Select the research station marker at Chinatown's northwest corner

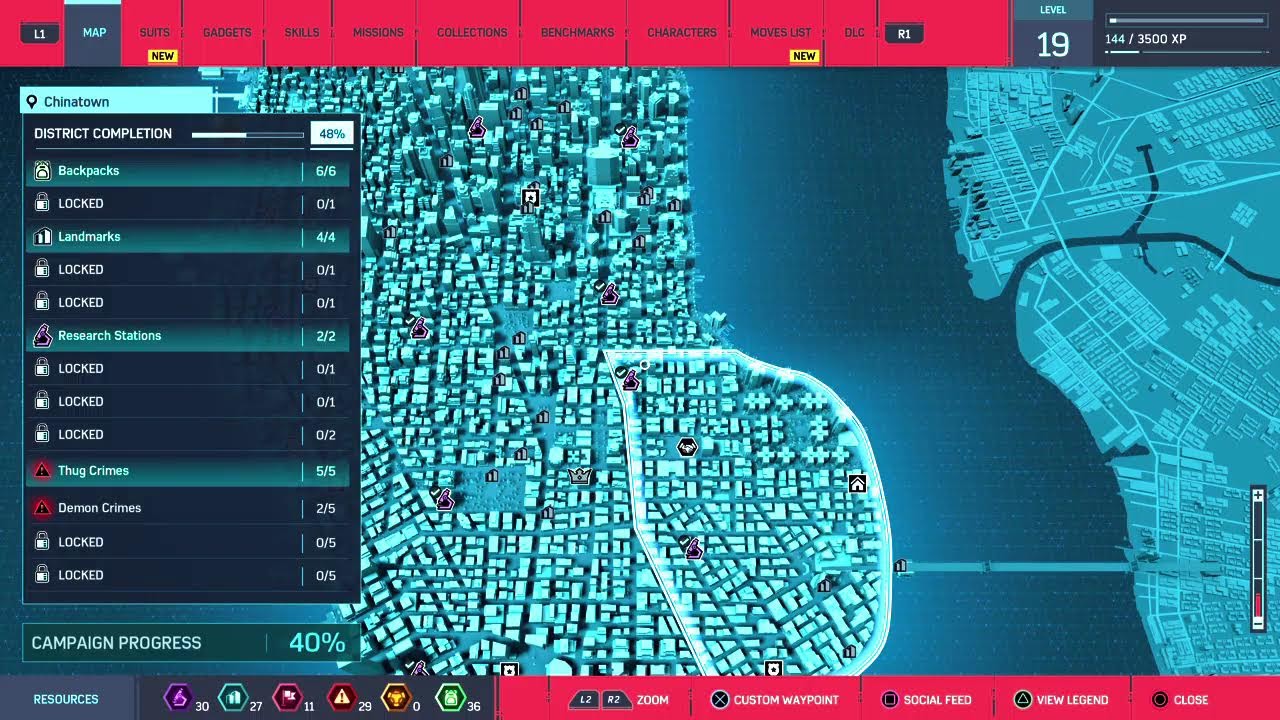[630, 380]
